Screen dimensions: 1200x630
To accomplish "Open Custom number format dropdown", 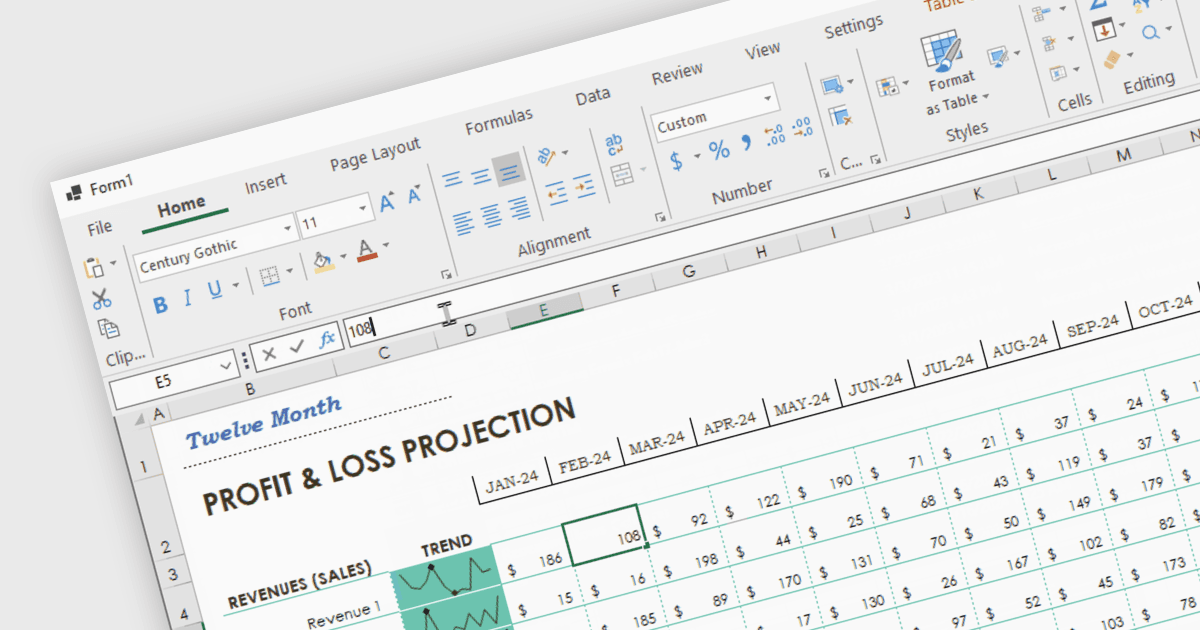I will coord(768,99).
